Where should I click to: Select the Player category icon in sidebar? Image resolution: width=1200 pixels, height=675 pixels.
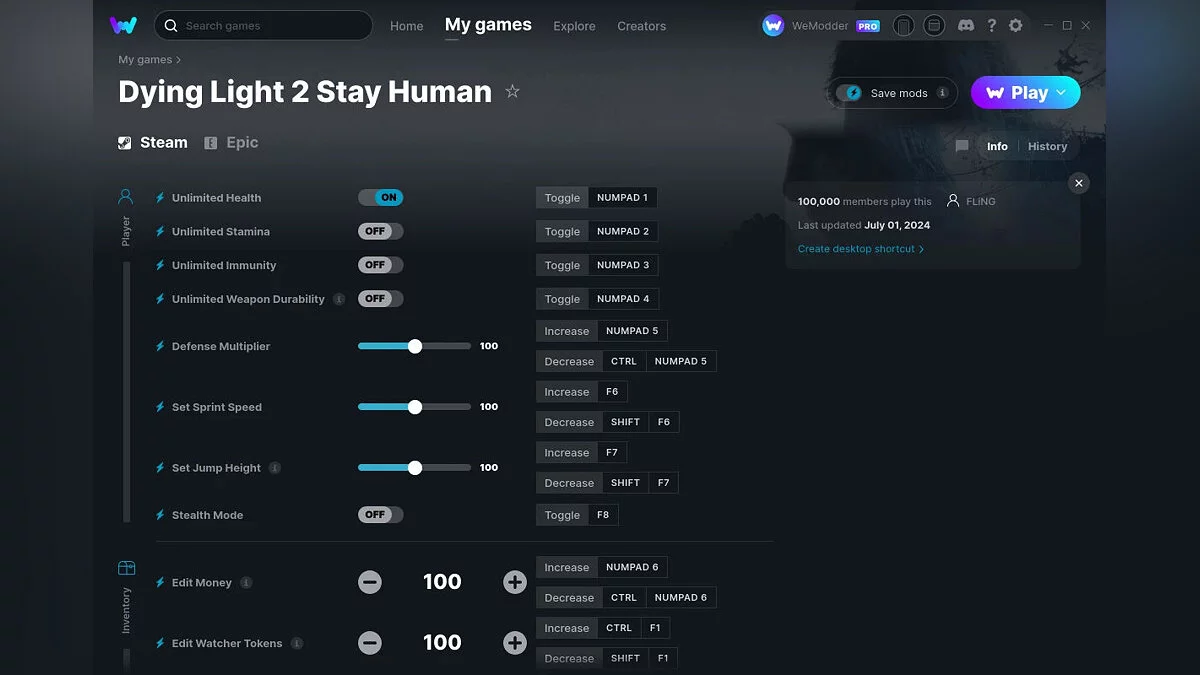126,197
